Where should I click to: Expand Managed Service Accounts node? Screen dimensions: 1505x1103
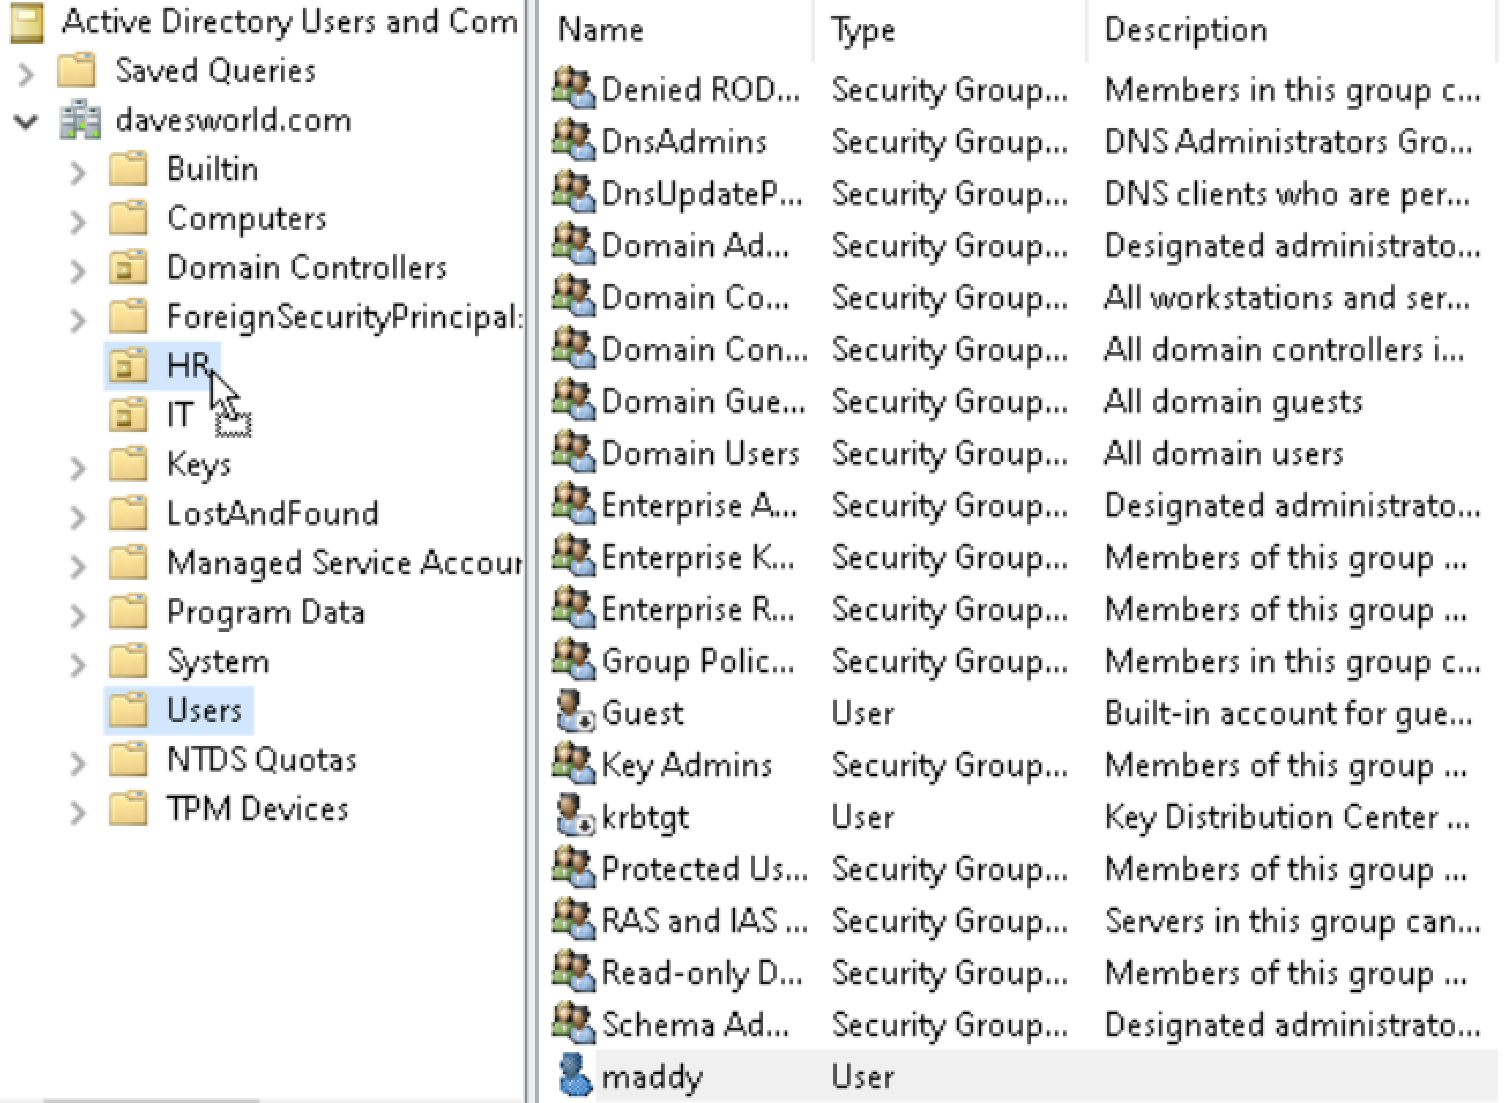(79, 566)
